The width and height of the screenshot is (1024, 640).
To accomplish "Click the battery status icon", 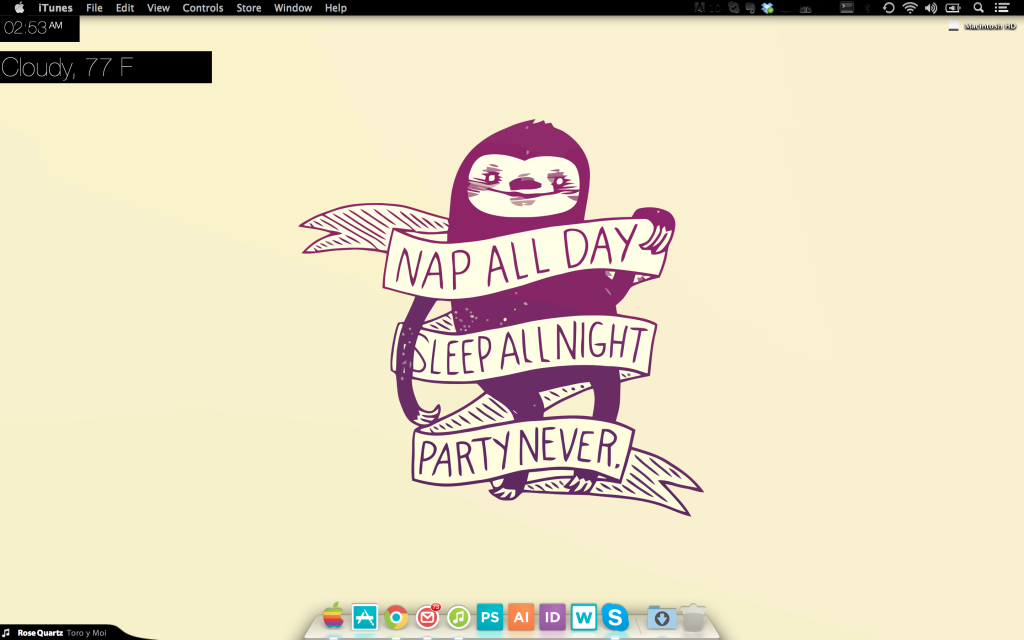I will click(x=953, y=8).
